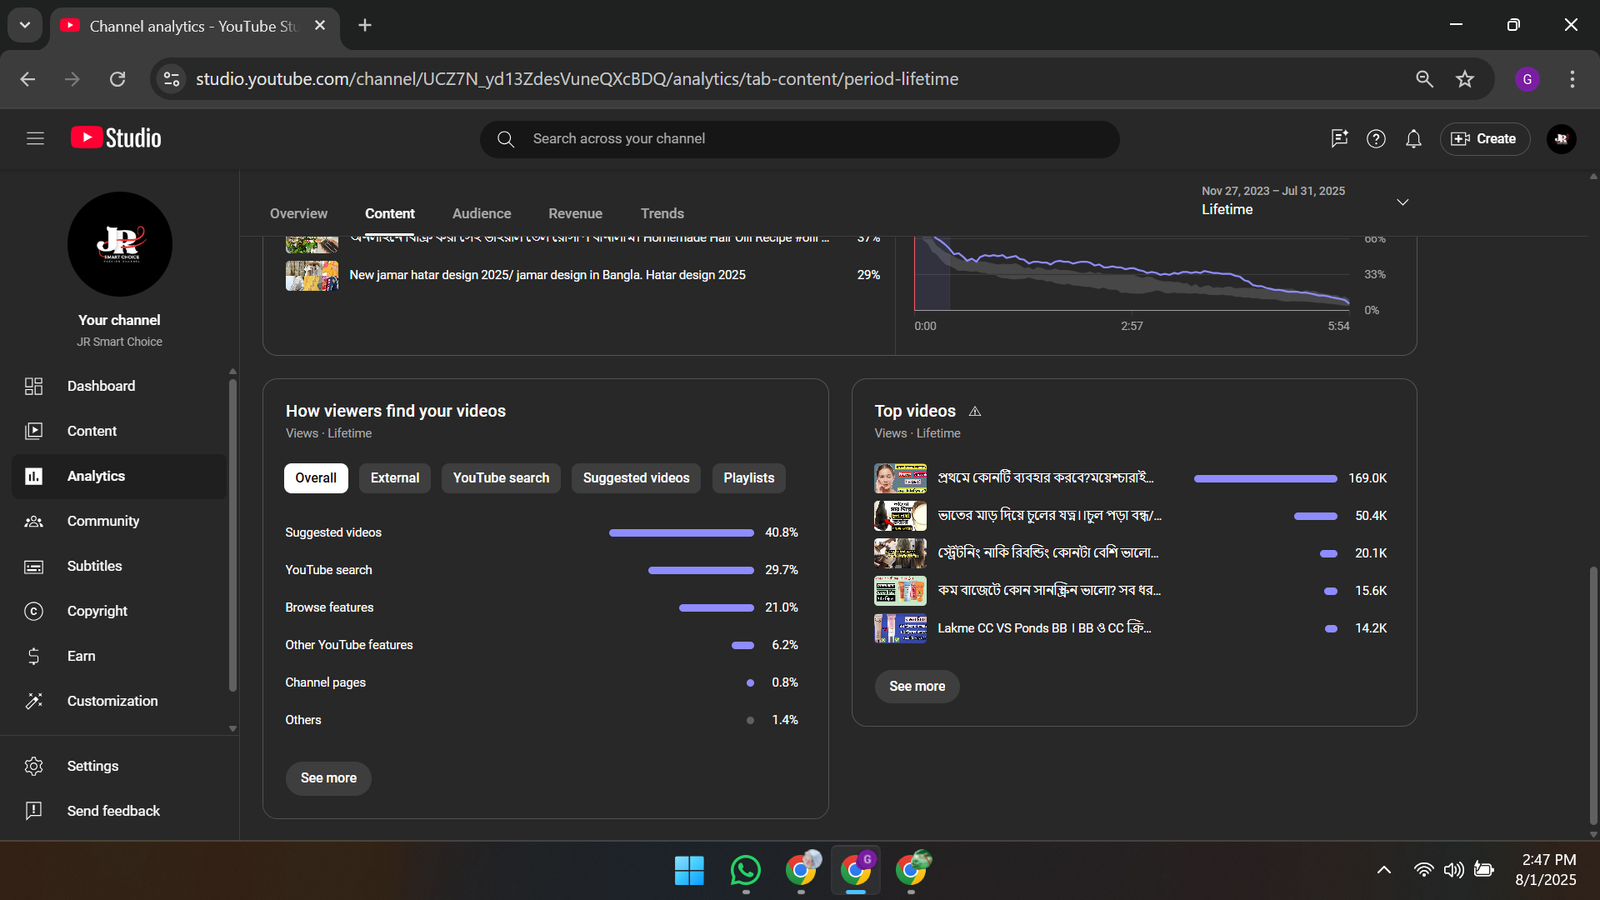
Task: Open WhatsApp from the taskbar
Action: pos(745,870)
